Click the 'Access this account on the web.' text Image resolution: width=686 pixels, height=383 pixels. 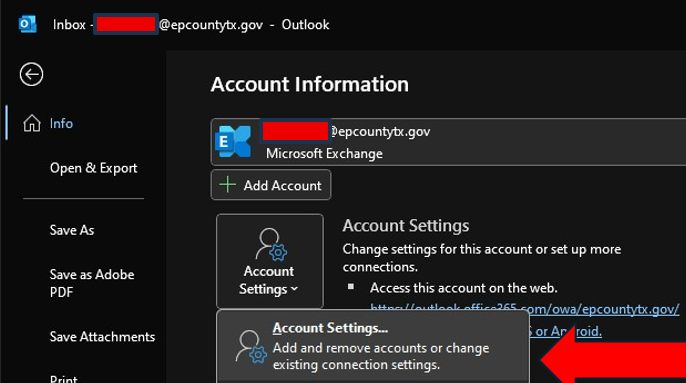464,288
